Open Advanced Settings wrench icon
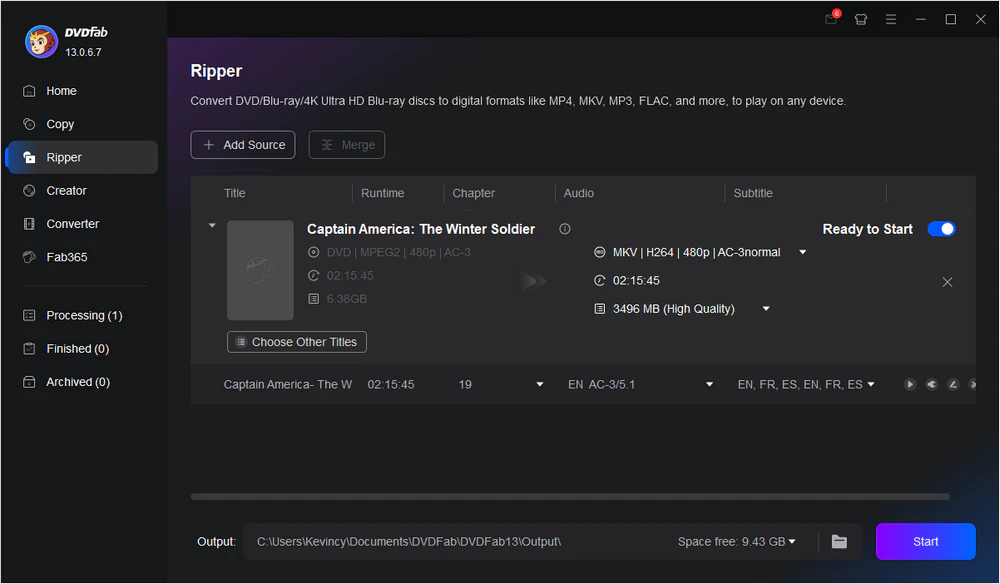The width and height of the screenshot is (1000, 584). point(932,384)
